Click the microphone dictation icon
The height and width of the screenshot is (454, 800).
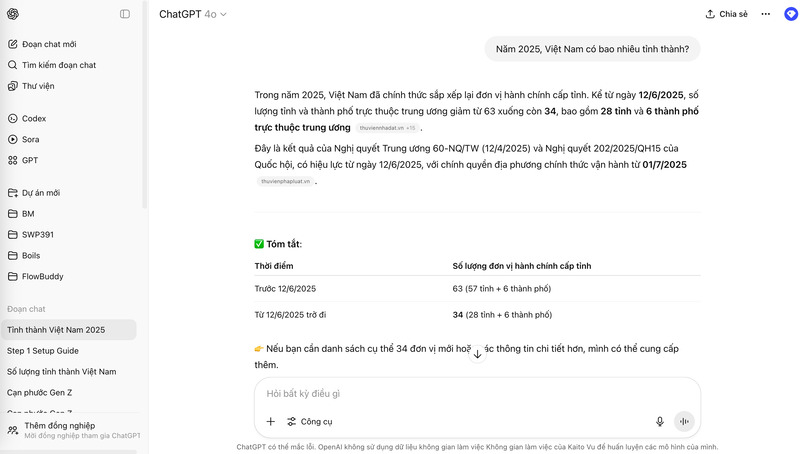click(x=659, y=421)
